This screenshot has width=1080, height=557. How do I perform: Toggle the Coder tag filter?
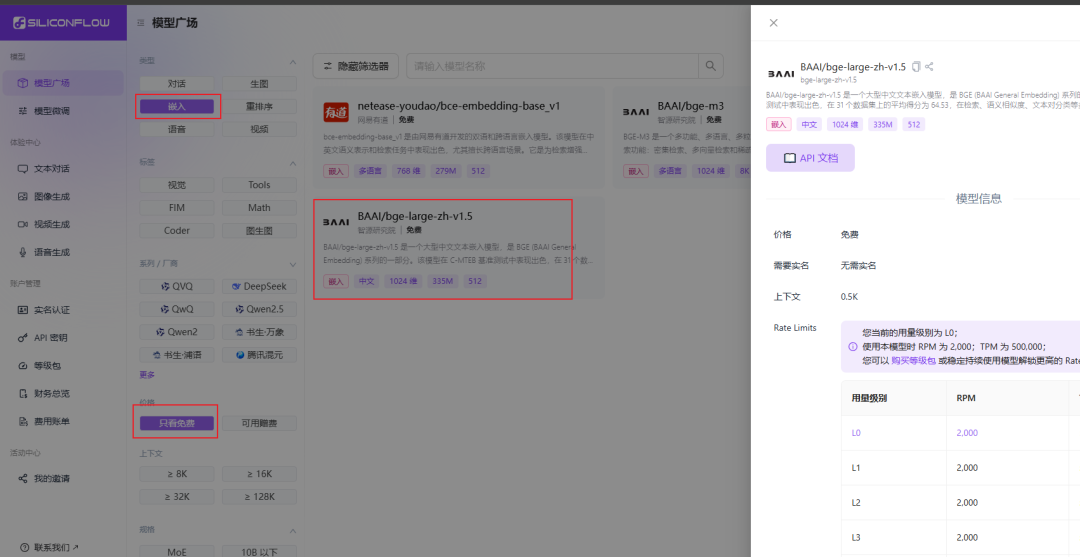coord(176,231)
